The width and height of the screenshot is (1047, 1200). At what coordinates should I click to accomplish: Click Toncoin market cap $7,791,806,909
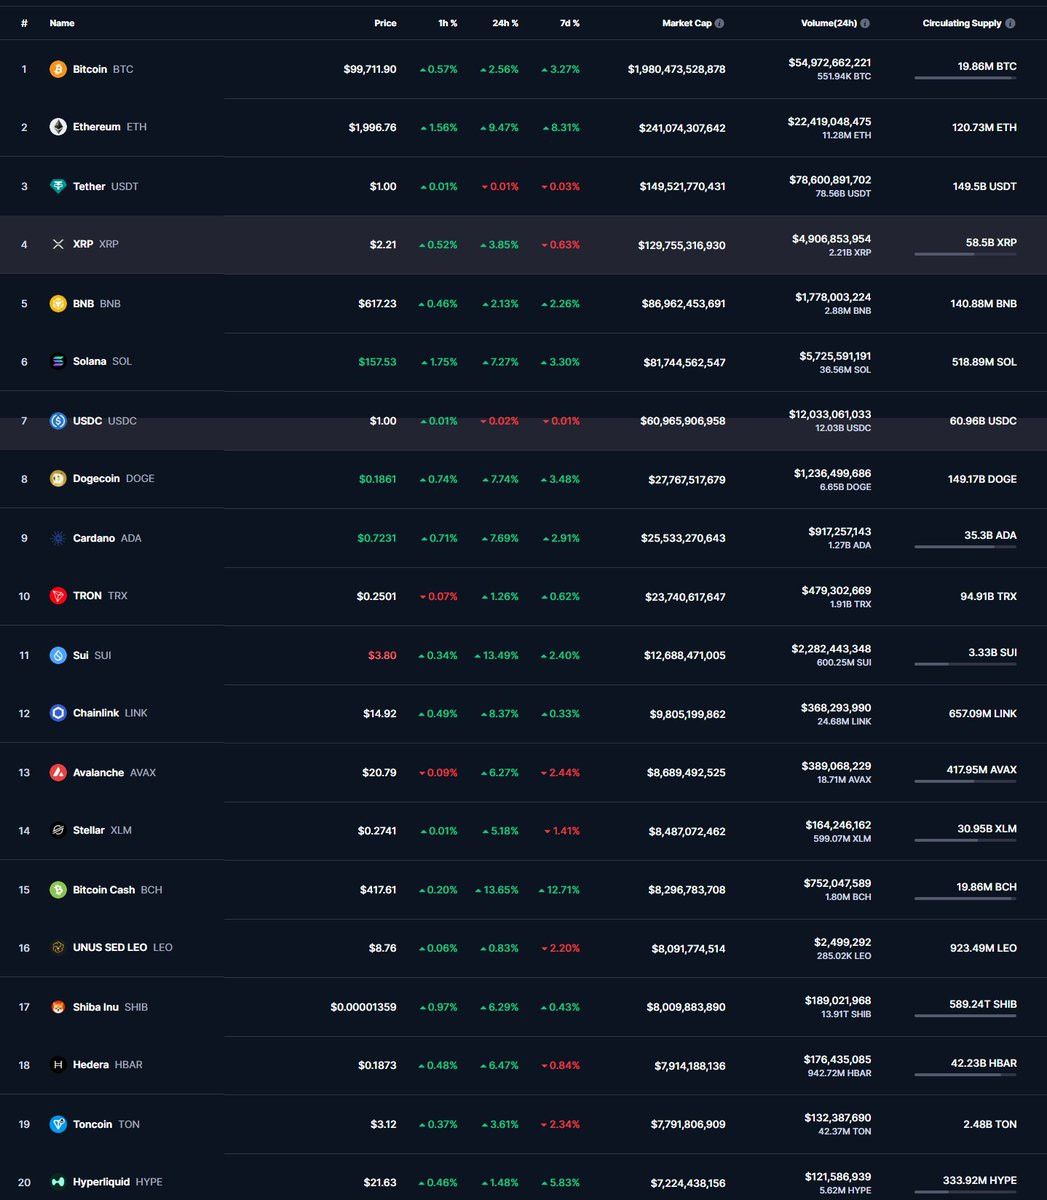click(x=689, y=1124)
